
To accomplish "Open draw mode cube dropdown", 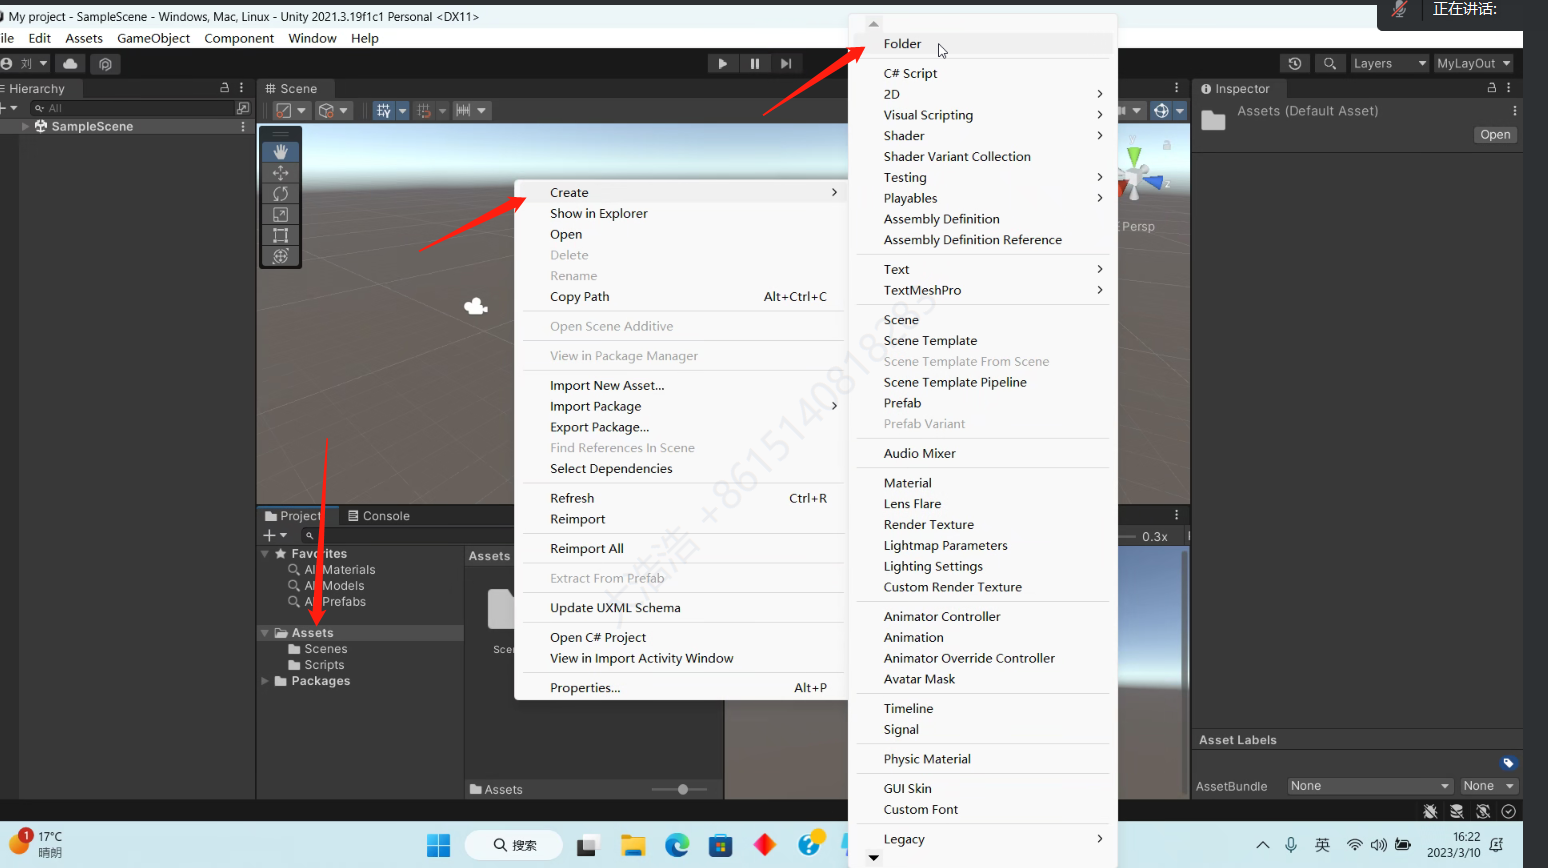I will (333, 111).
